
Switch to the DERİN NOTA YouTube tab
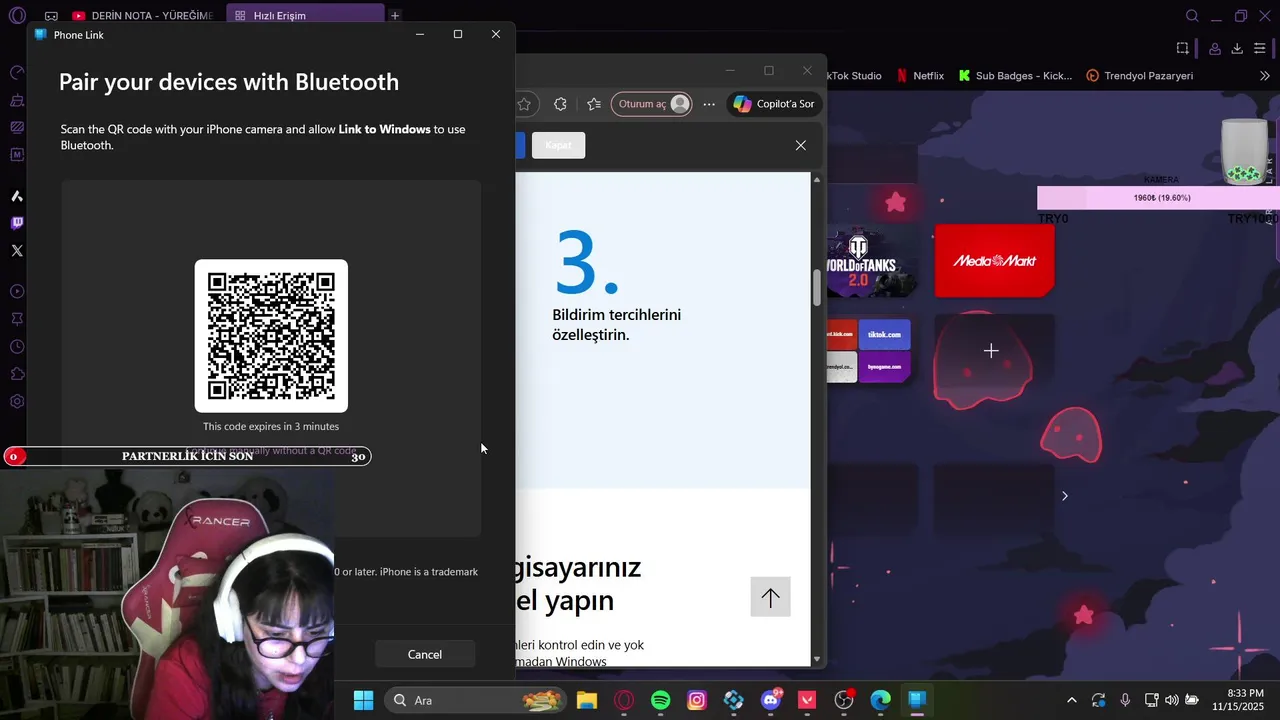[143, 16]
